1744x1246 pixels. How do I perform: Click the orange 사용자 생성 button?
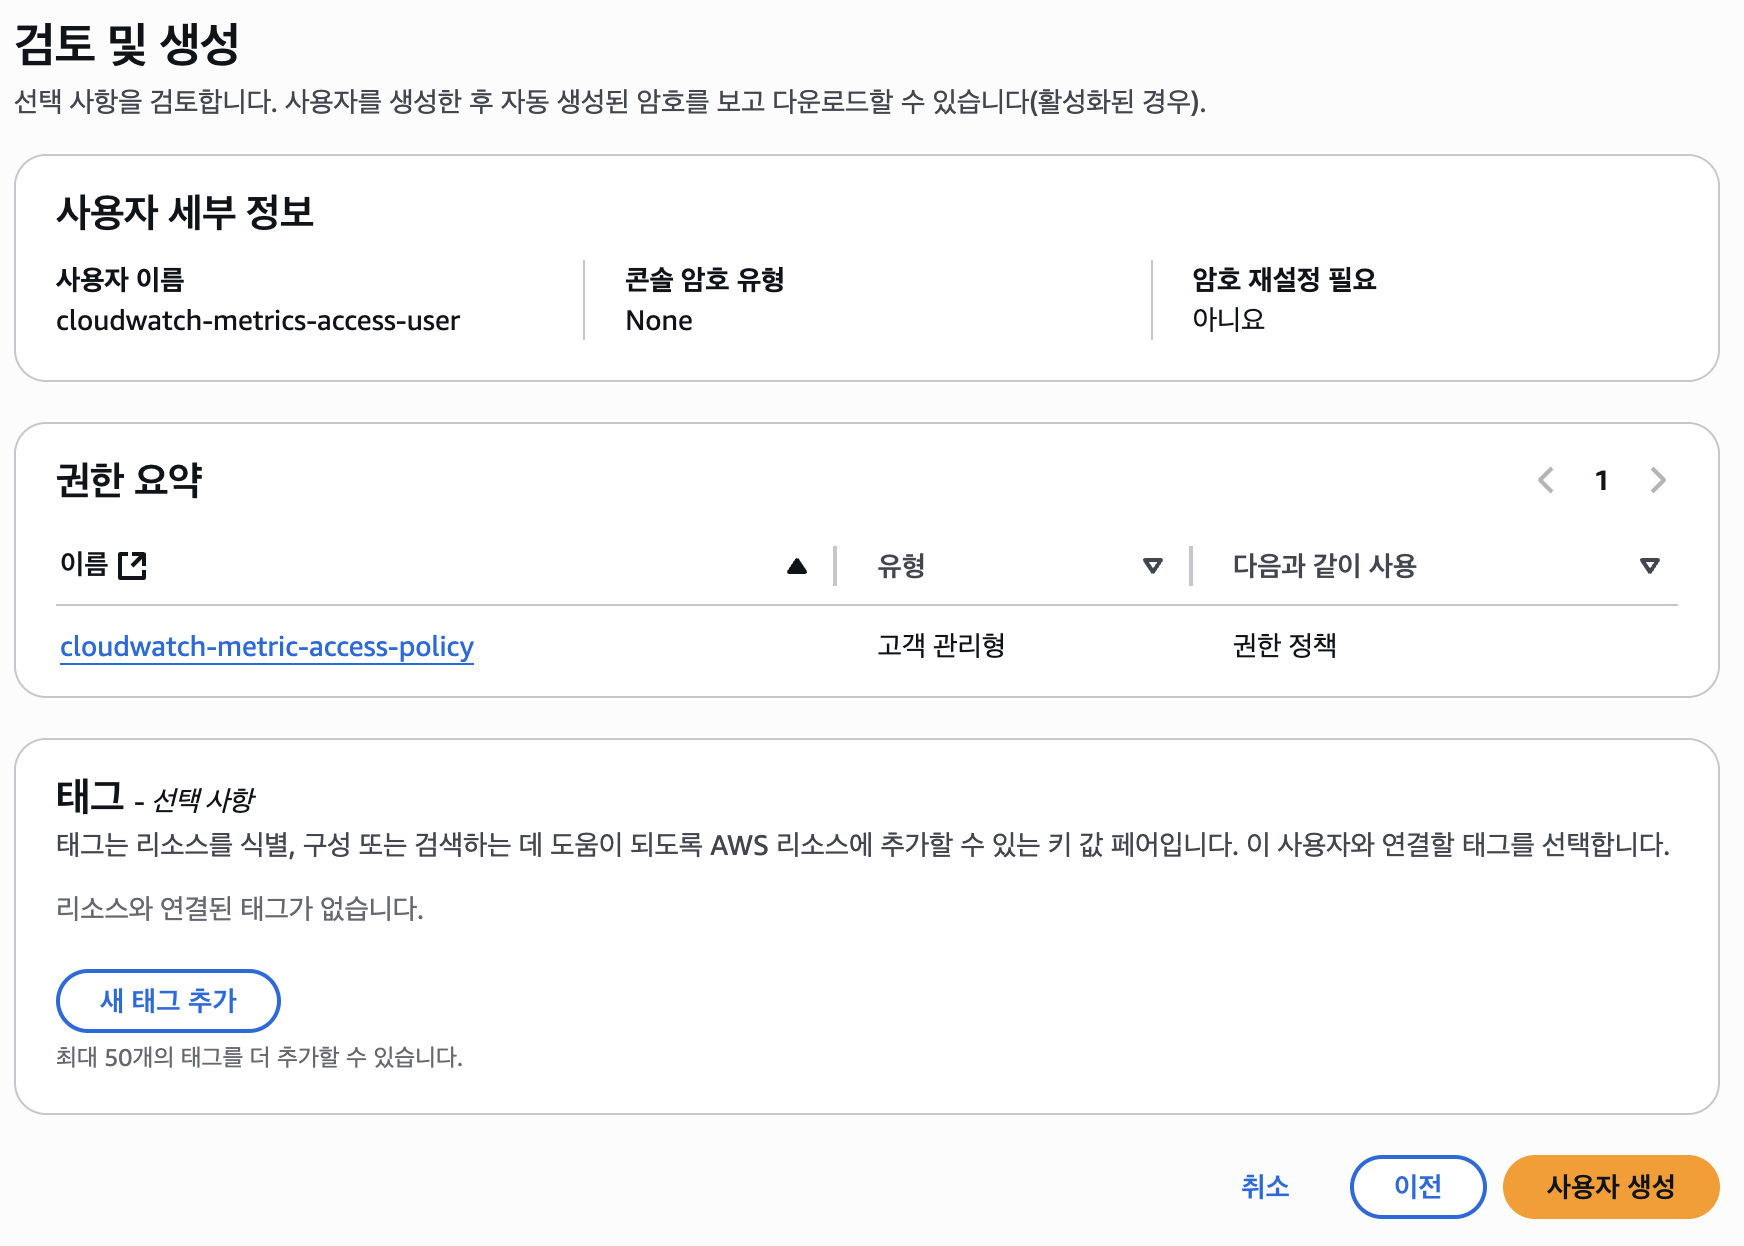pyautogui.click(x=1610, y=1187)
